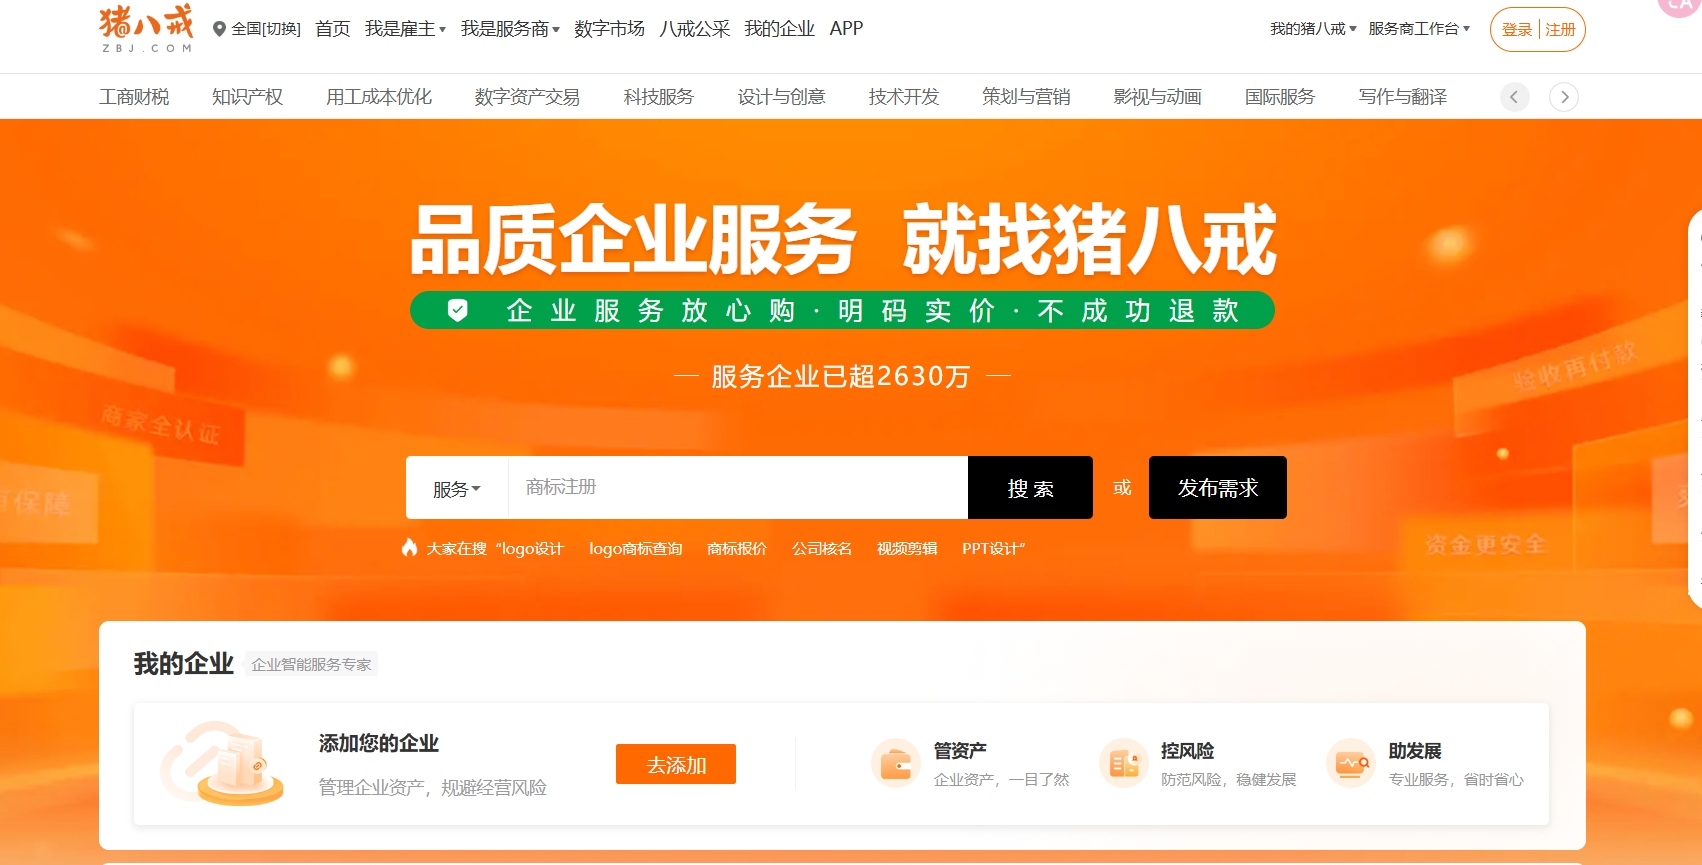
Task: Open 数字市场 in top navigation
Action: click(609, 29)
